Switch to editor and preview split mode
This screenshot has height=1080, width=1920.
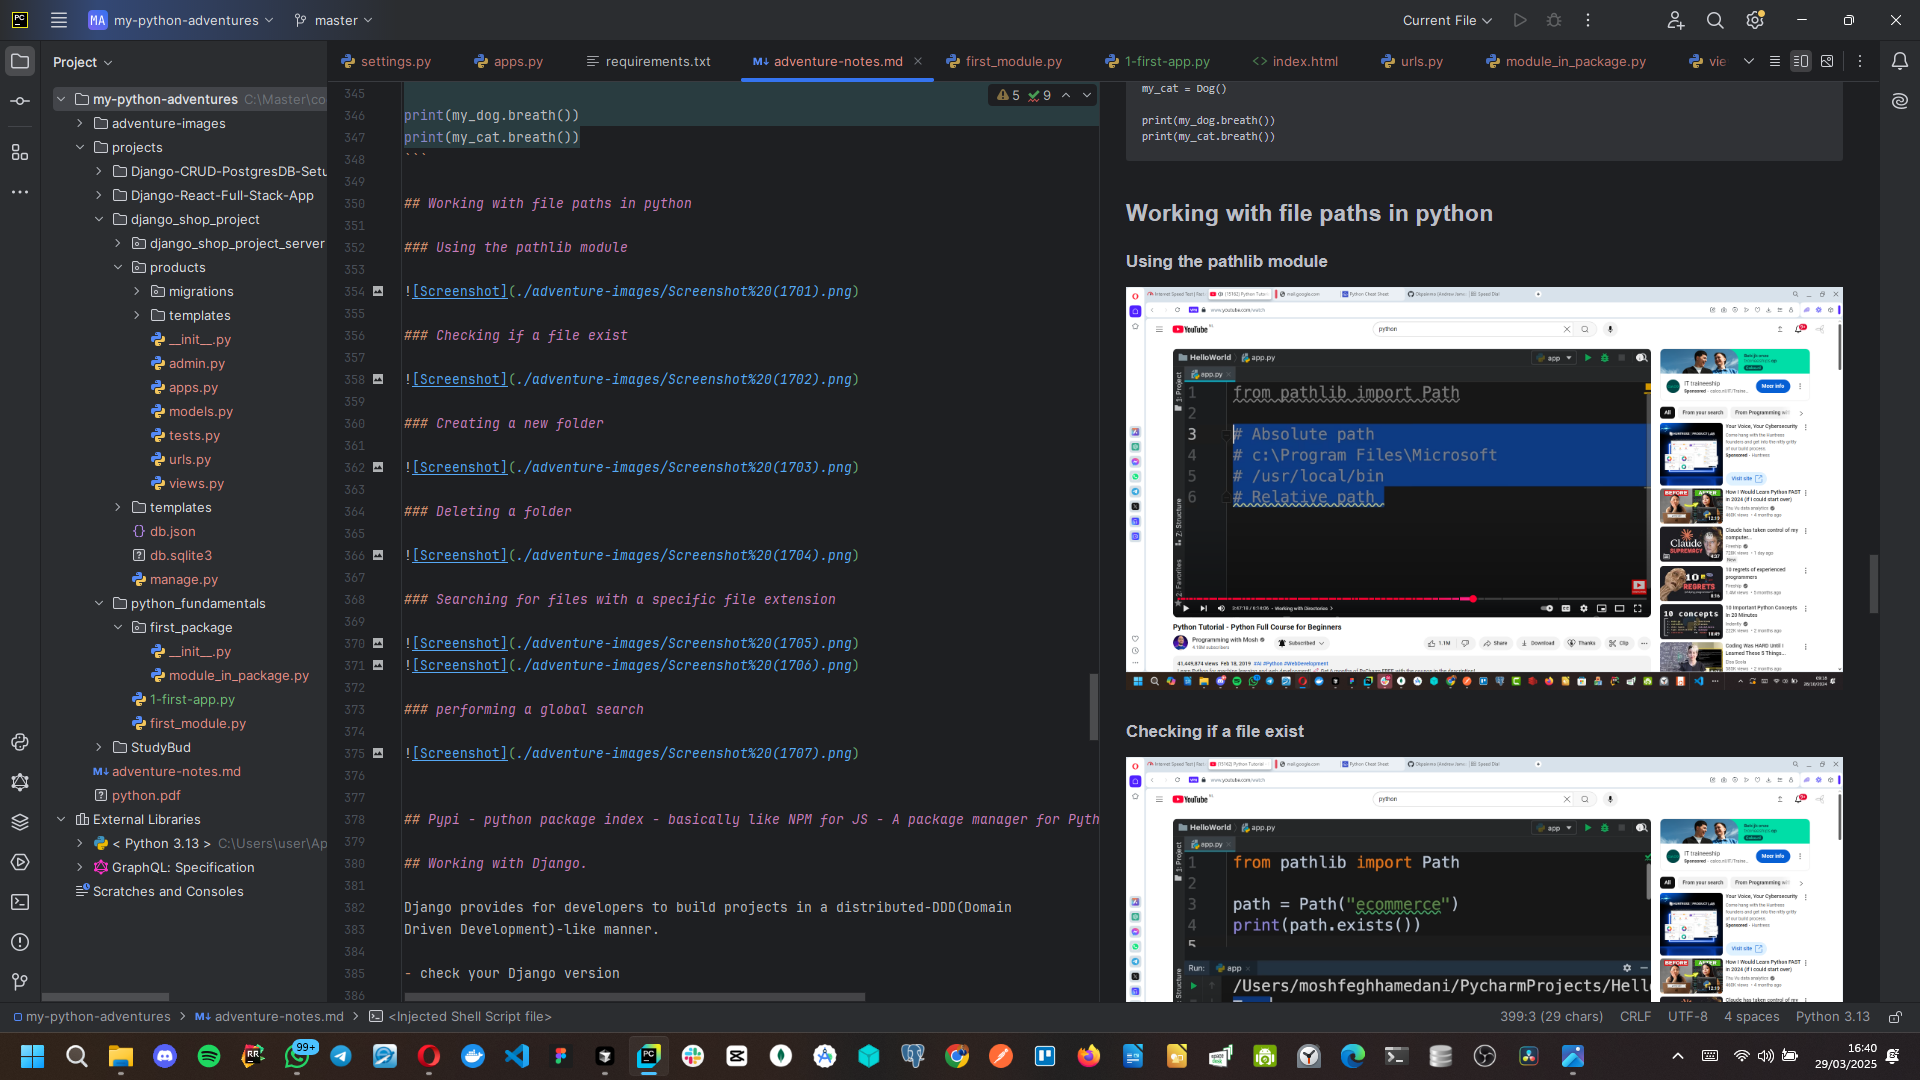(x=1801, y=61)
